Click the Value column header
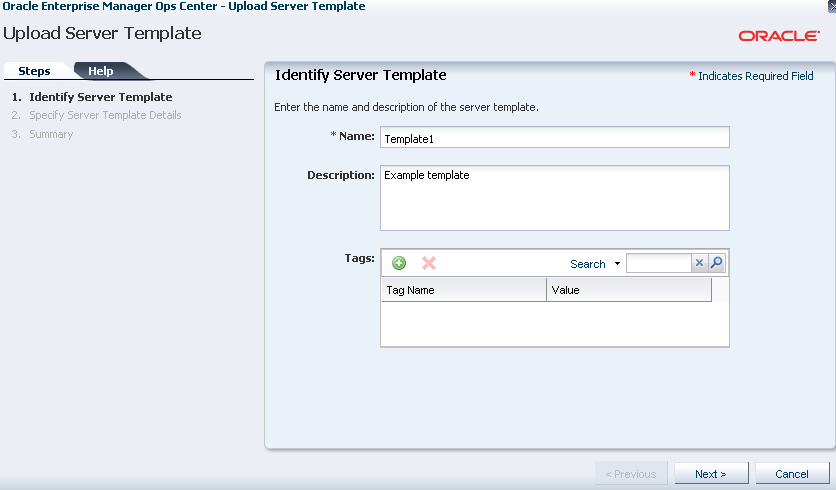836x490 pixels. click(x=629, y=290)
